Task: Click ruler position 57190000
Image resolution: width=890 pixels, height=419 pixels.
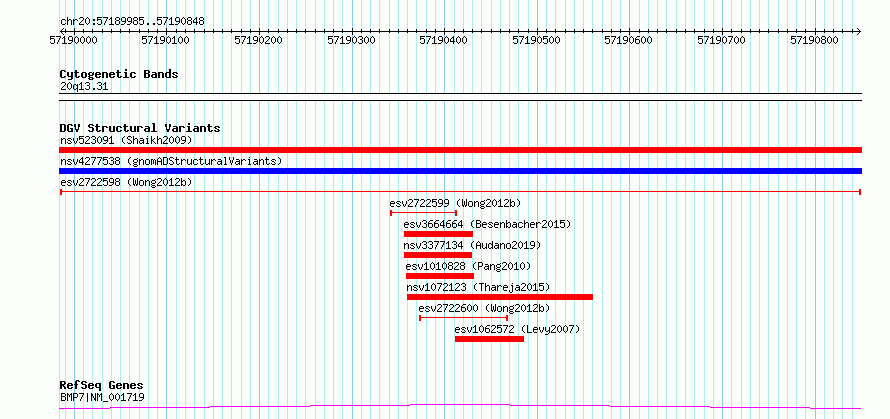Action: coord(73,41)
